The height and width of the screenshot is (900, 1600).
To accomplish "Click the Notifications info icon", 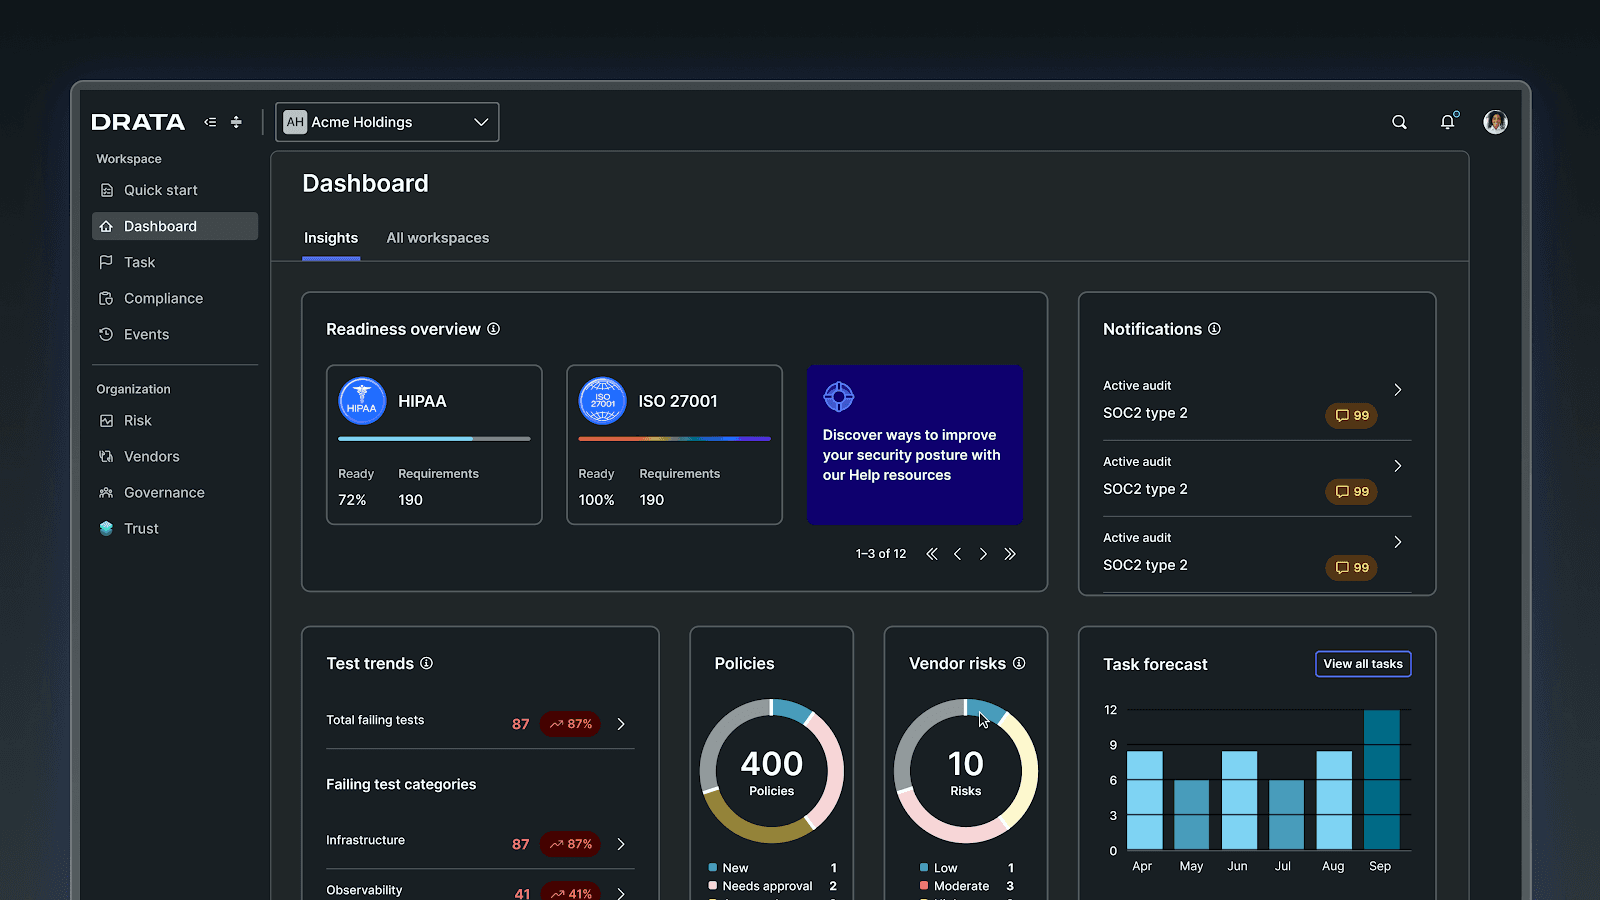I will pyautogui.click(x=1214, y=329).
